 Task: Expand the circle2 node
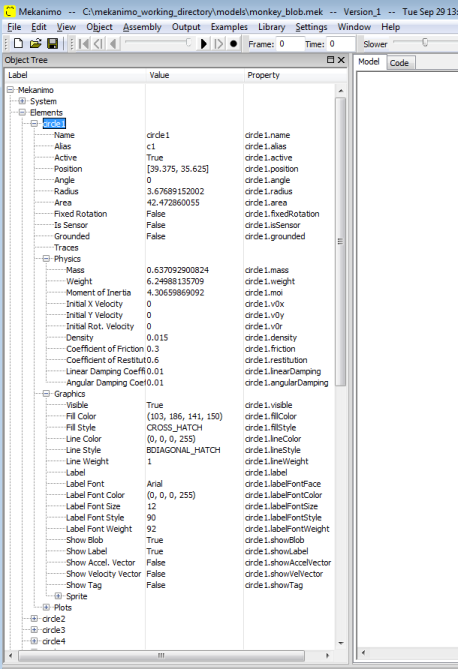point(34,618)
